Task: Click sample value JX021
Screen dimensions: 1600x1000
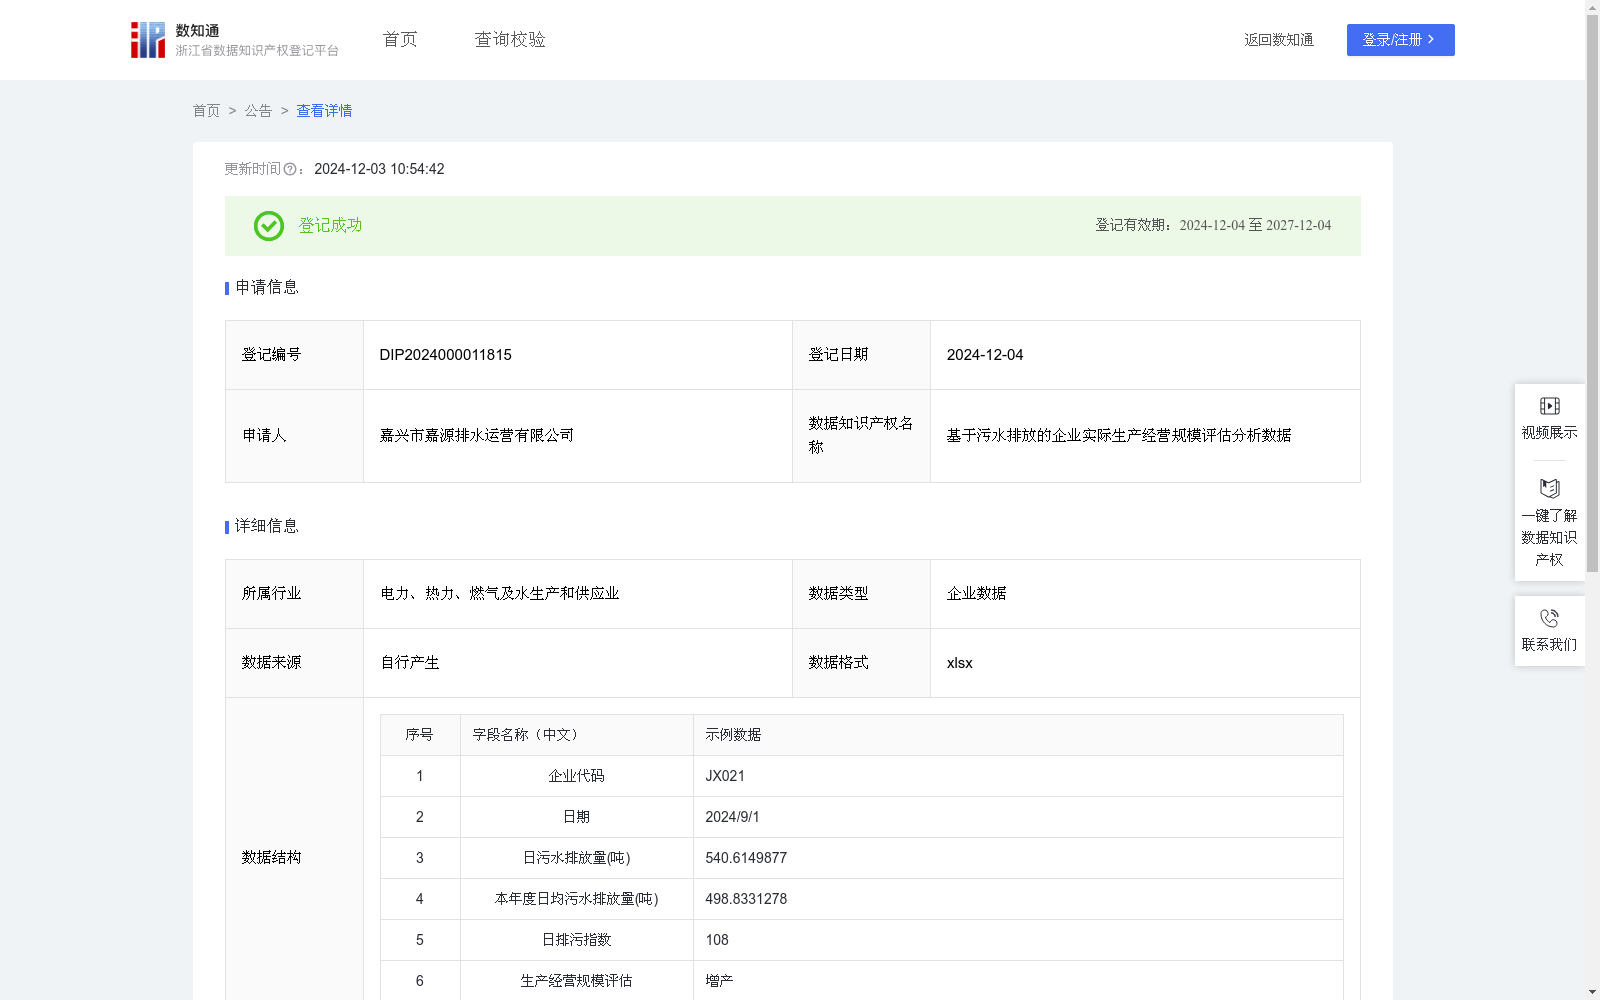Action: 725,776
